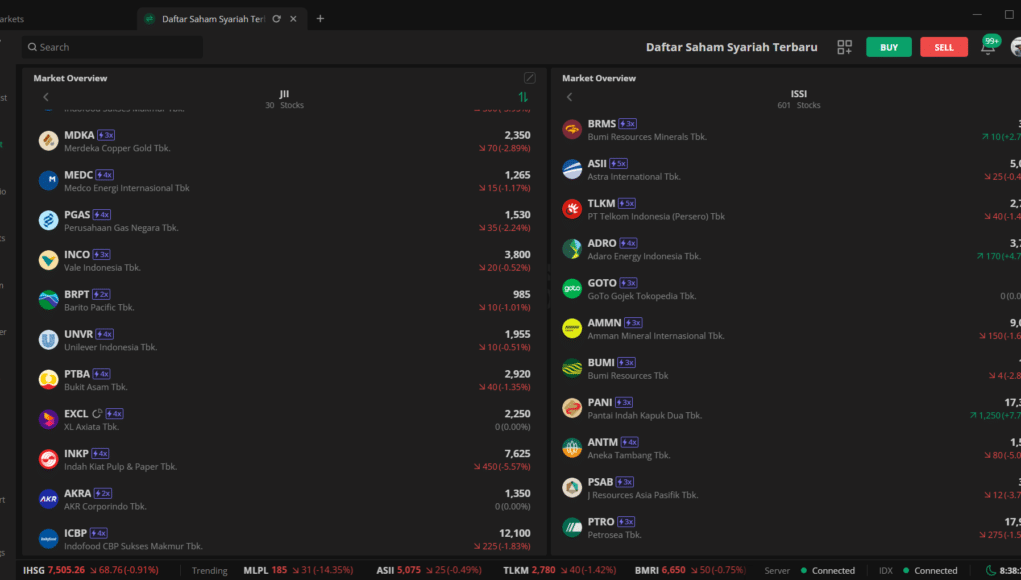
Task: Toggle the refresh icon on EXCL row
Action: (x=96, y=413)
